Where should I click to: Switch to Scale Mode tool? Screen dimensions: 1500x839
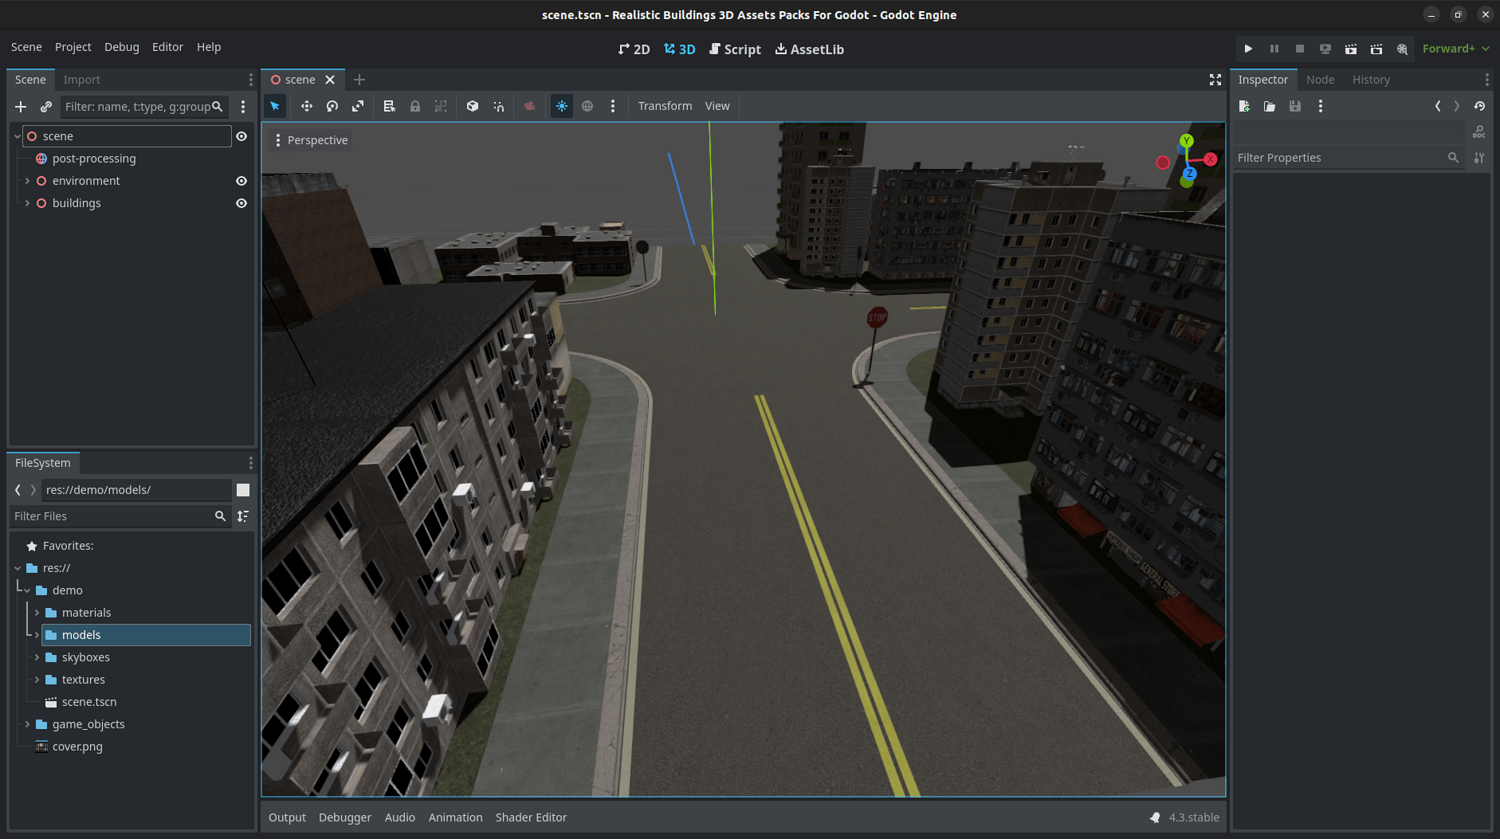coord(358,106)
